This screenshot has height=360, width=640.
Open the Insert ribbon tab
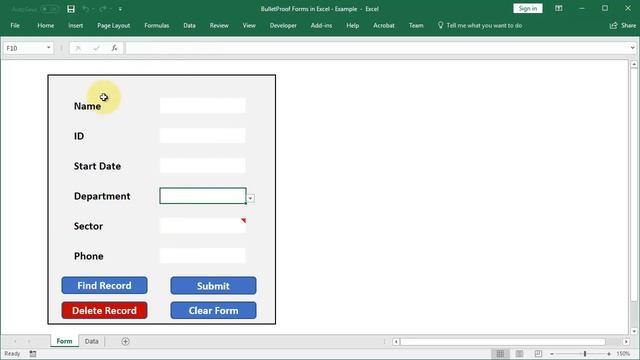[x=76, y=25]
